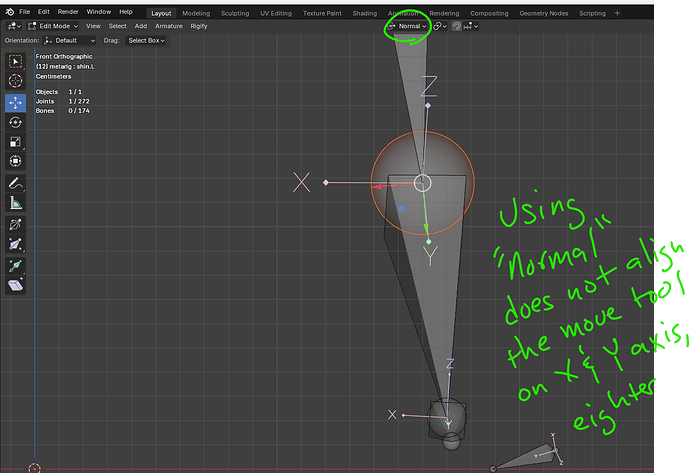The image size is (690, 473).
Task: Switch to the Modeling workspace tab
Action: pos(196,13)
